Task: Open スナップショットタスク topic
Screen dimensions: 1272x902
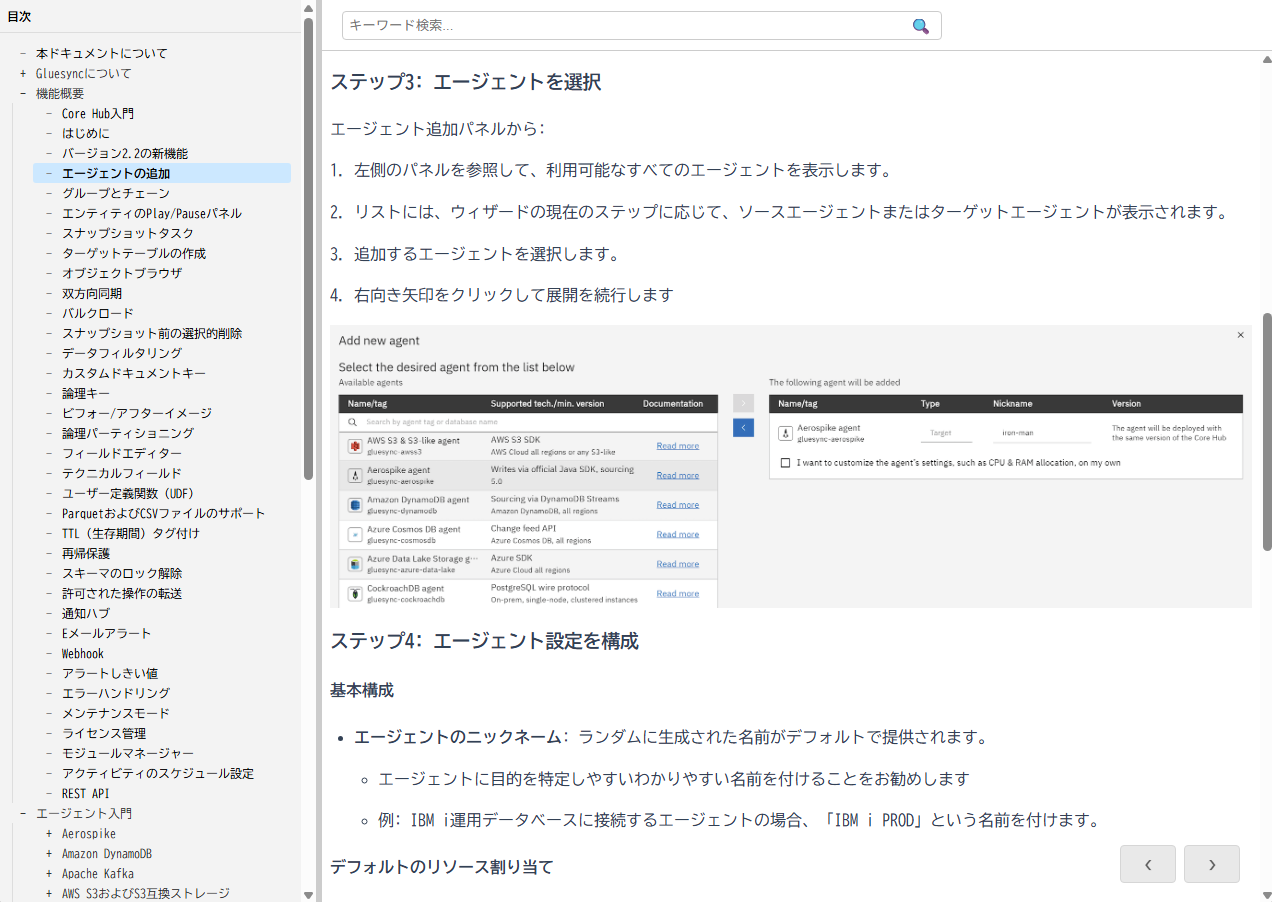Action: click(x=128, y=234)
